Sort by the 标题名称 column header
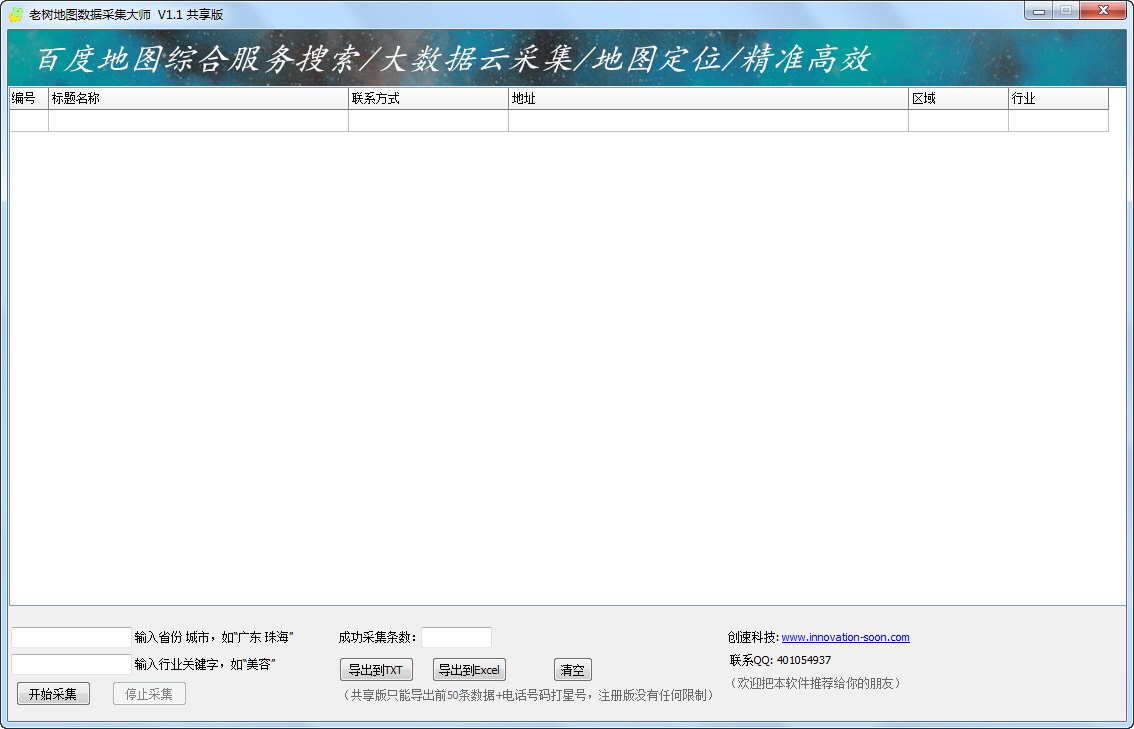This screenshot has height=729, width=1134. coord(198,98)
